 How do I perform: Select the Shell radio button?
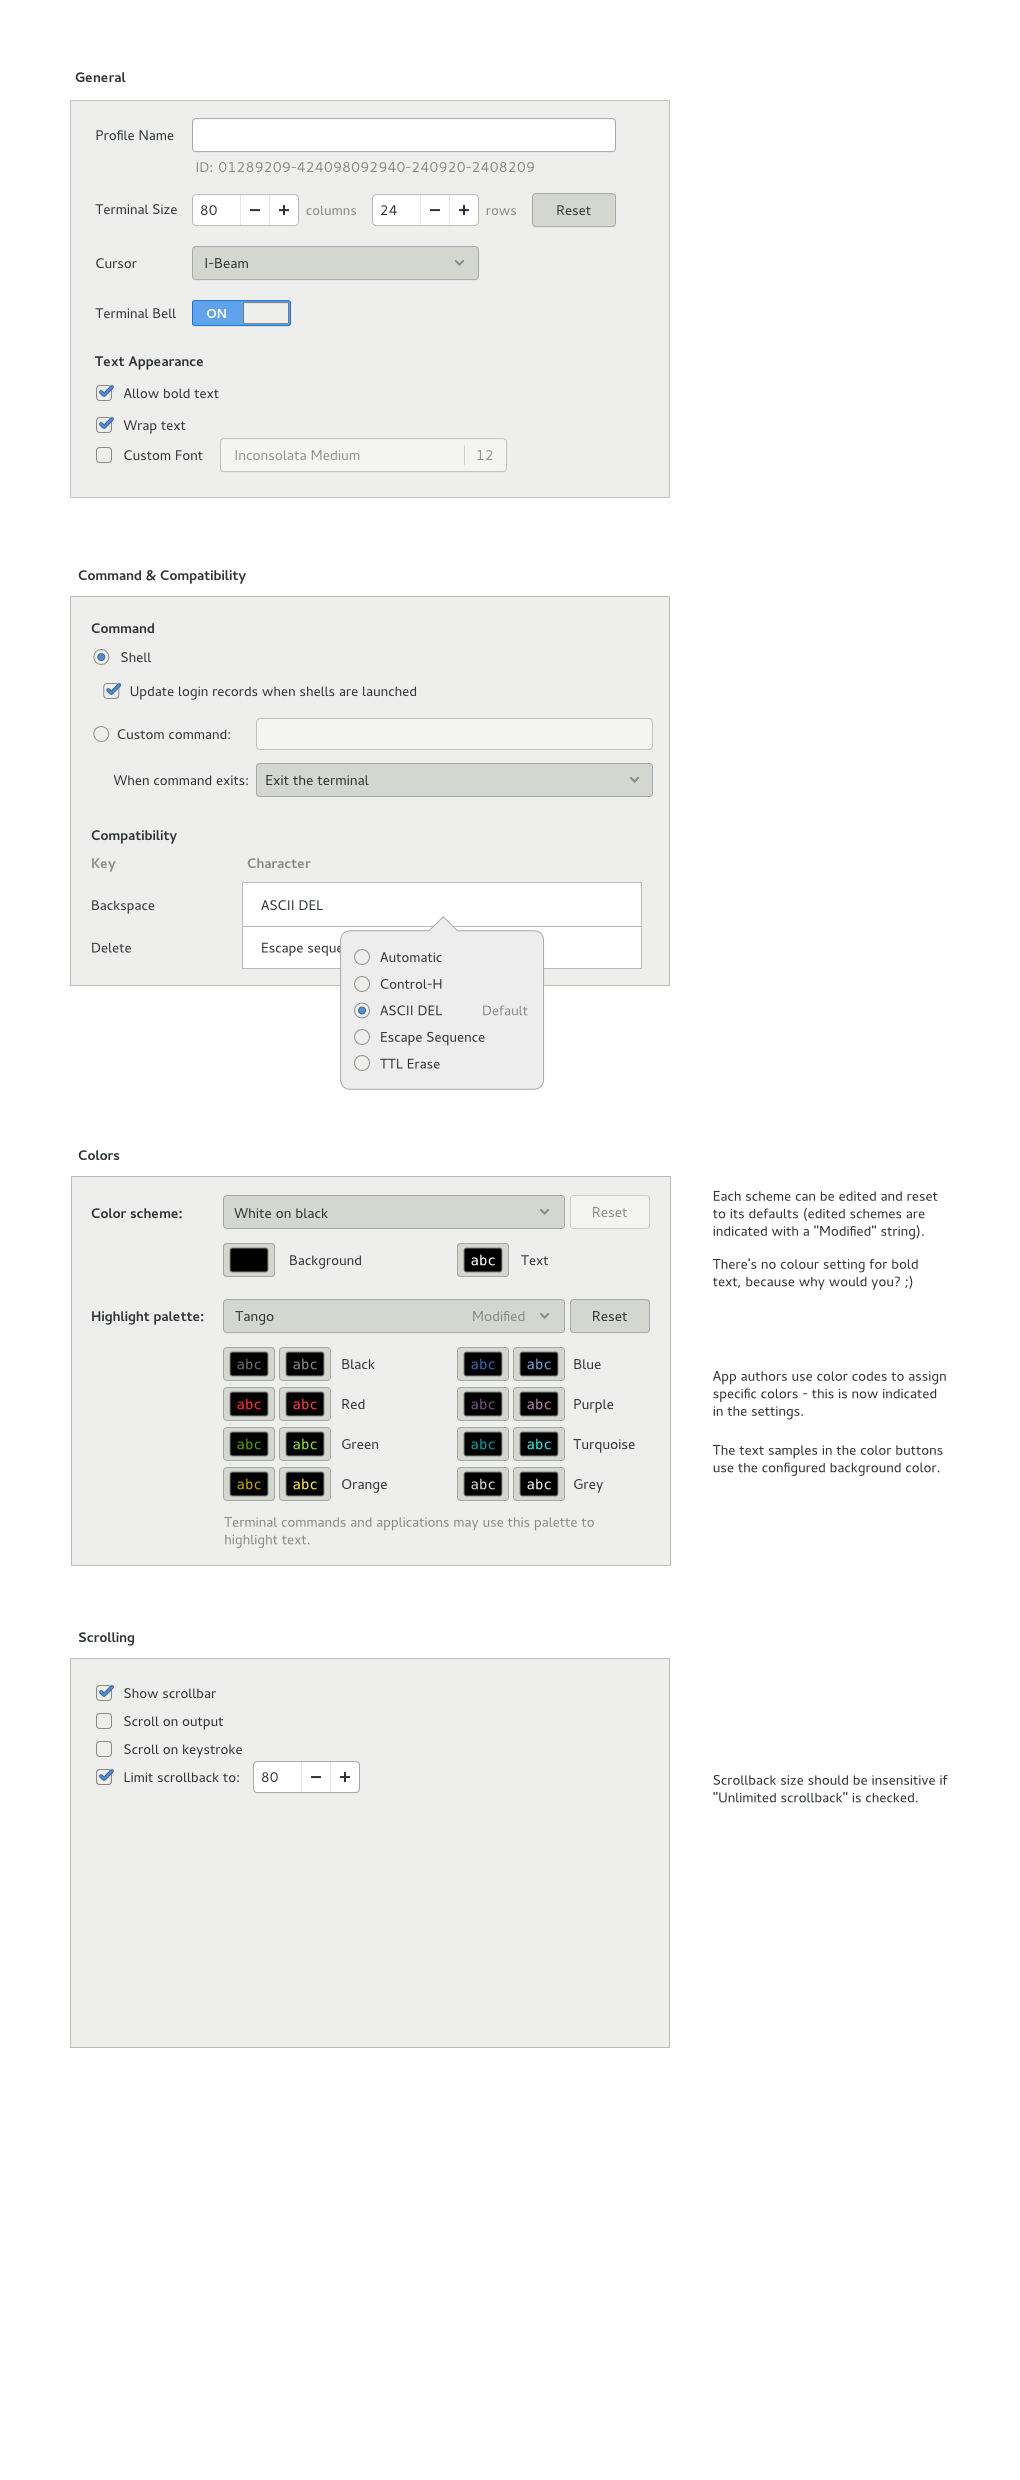tap(101, 657)
